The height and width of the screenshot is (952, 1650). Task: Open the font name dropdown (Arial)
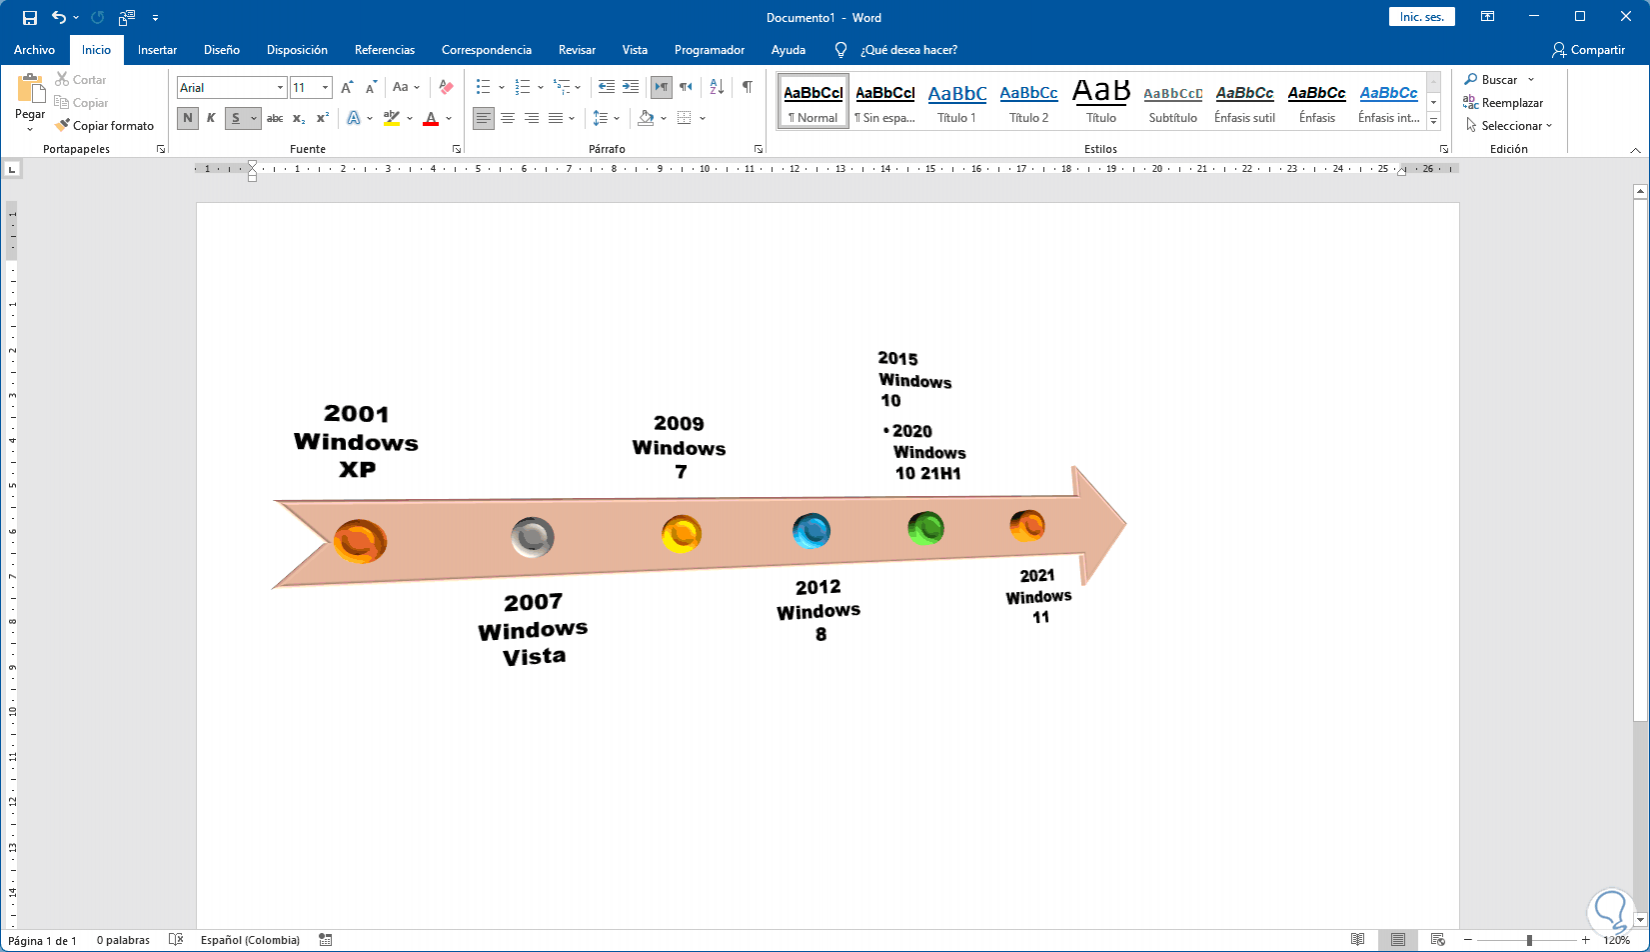click(280, 88)
